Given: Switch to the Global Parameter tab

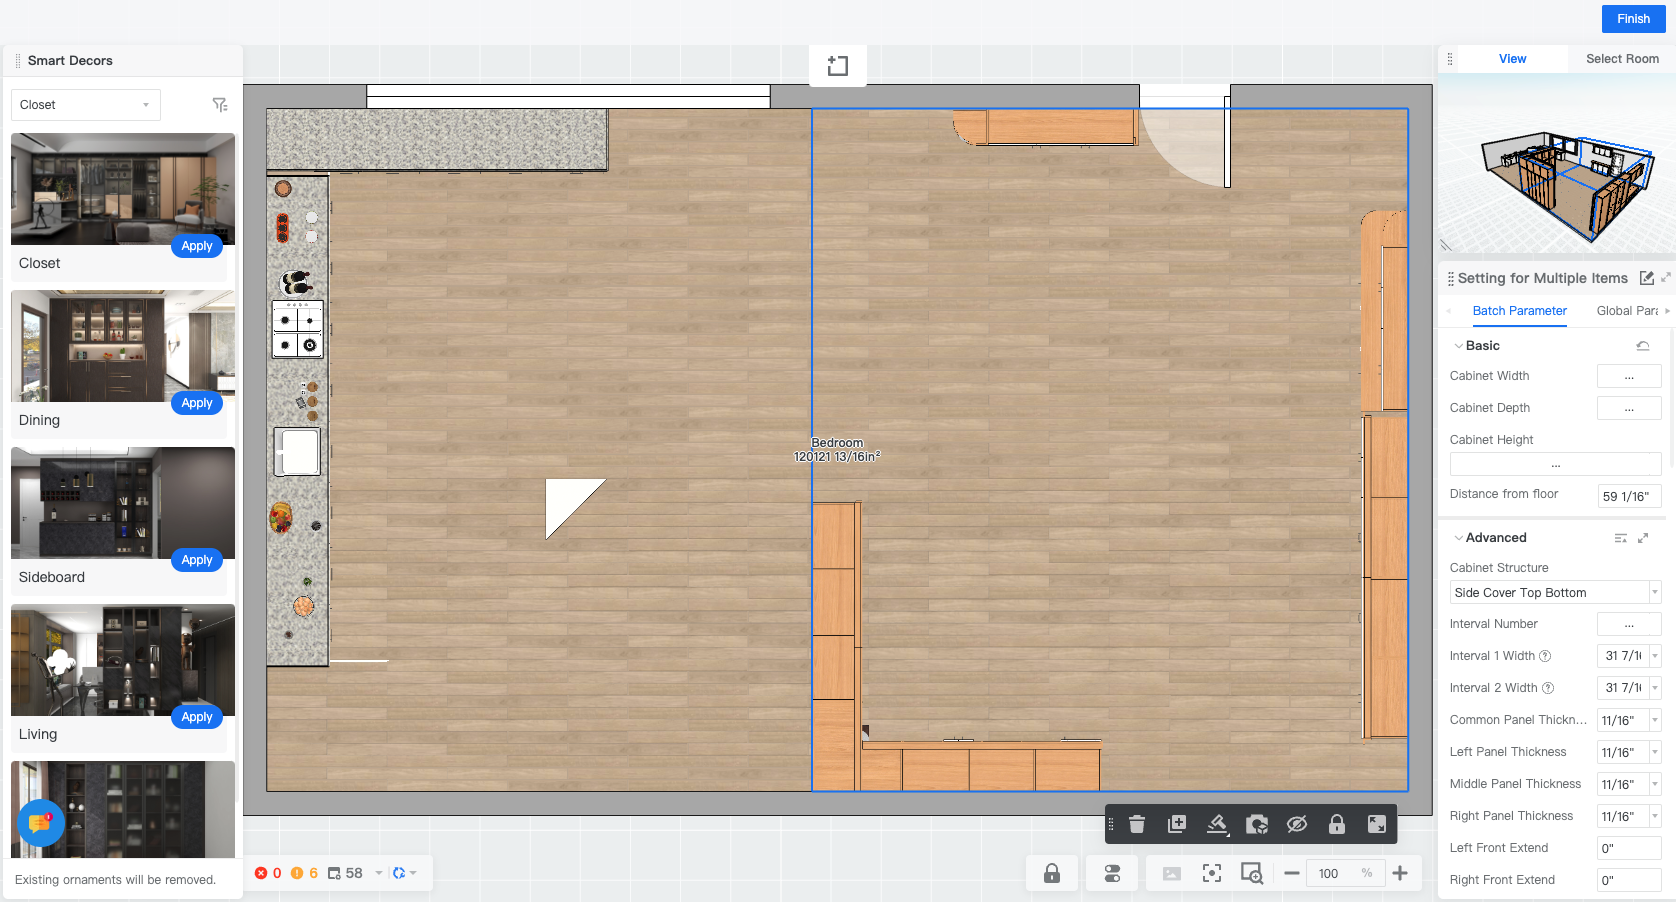Looking at the screenshot, I should [1627, 311].
